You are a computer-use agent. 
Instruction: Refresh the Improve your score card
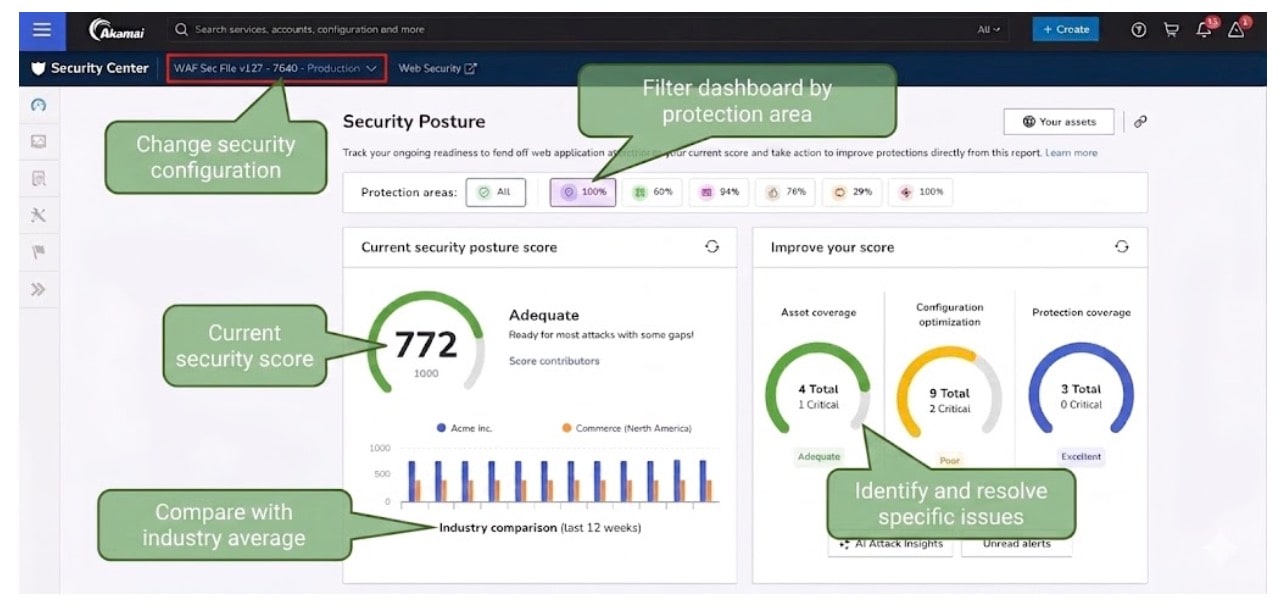pos(1122,247)
